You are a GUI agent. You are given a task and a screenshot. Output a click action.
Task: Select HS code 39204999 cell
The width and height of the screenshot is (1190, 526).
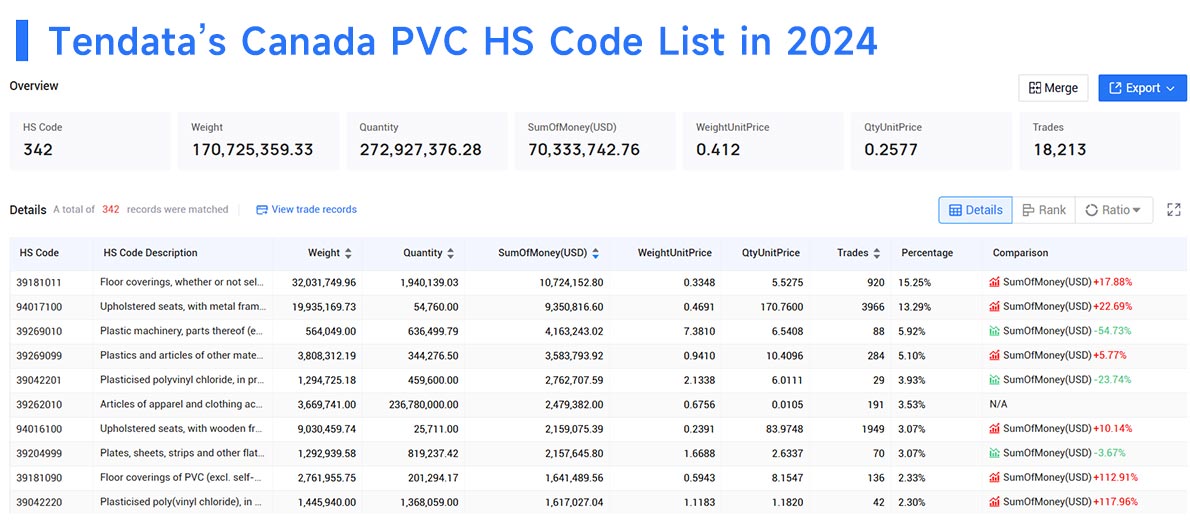pos(38,453)
